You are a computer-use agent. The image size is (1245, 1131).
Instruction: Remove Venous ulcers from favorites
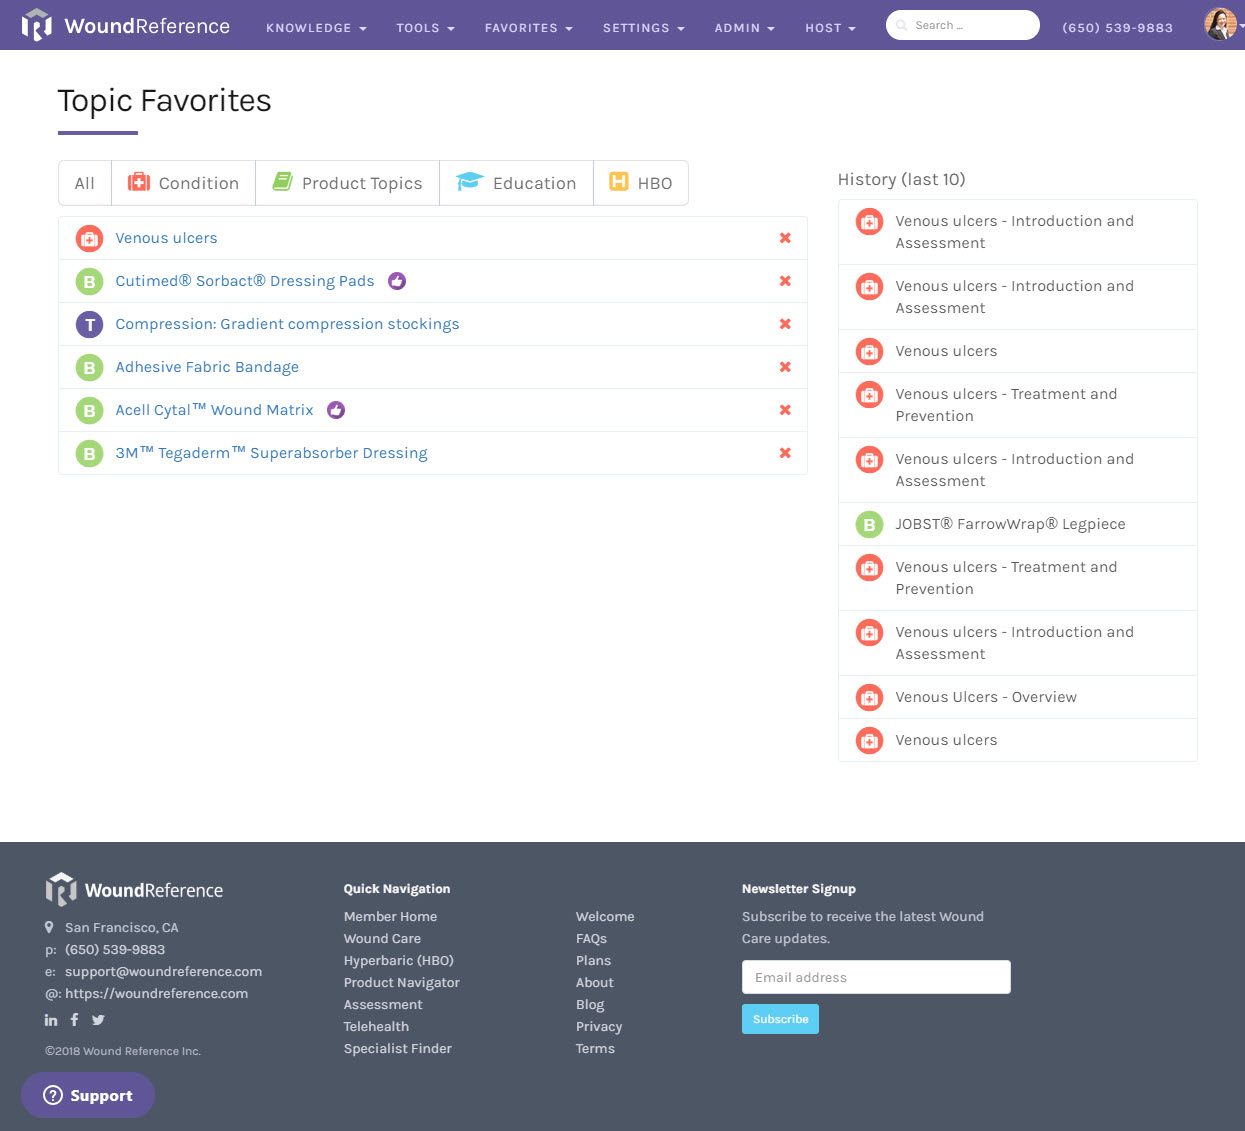pyautogui.click(x=785, y=238)
